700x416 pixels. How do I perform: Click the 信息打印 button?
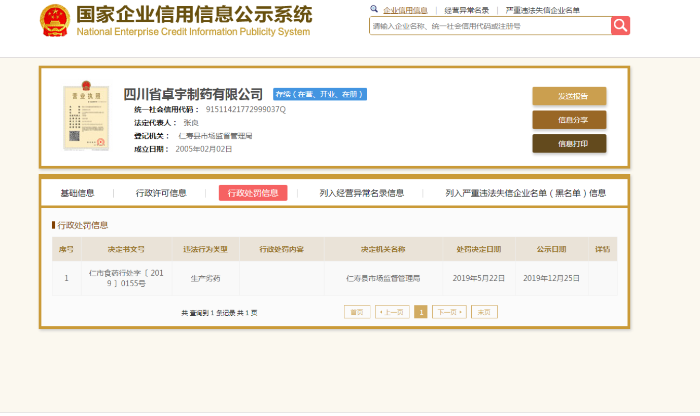569,143
